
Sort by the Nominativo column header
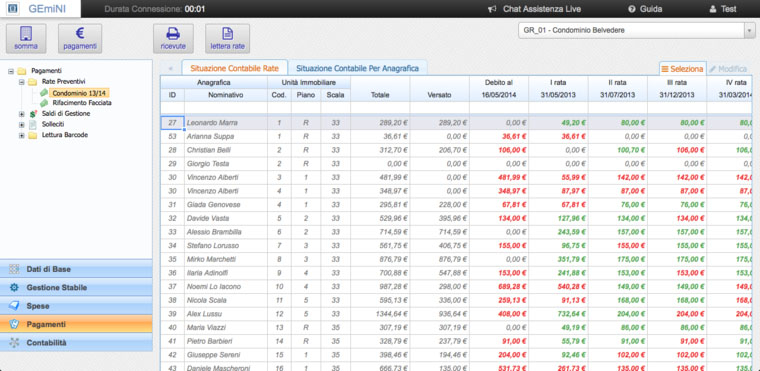225,95
